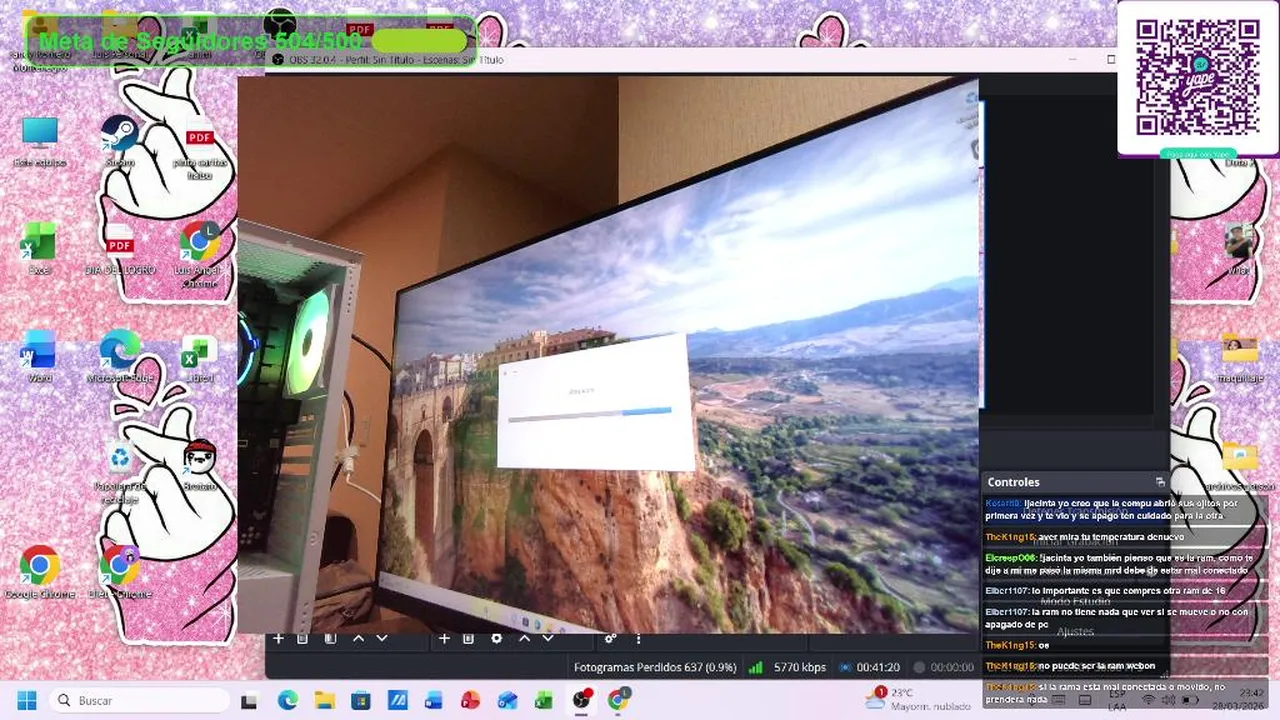The image size is (1280, 720).
Task: Open the OBS source properties gear icon
Action: (x=497, y=639)
